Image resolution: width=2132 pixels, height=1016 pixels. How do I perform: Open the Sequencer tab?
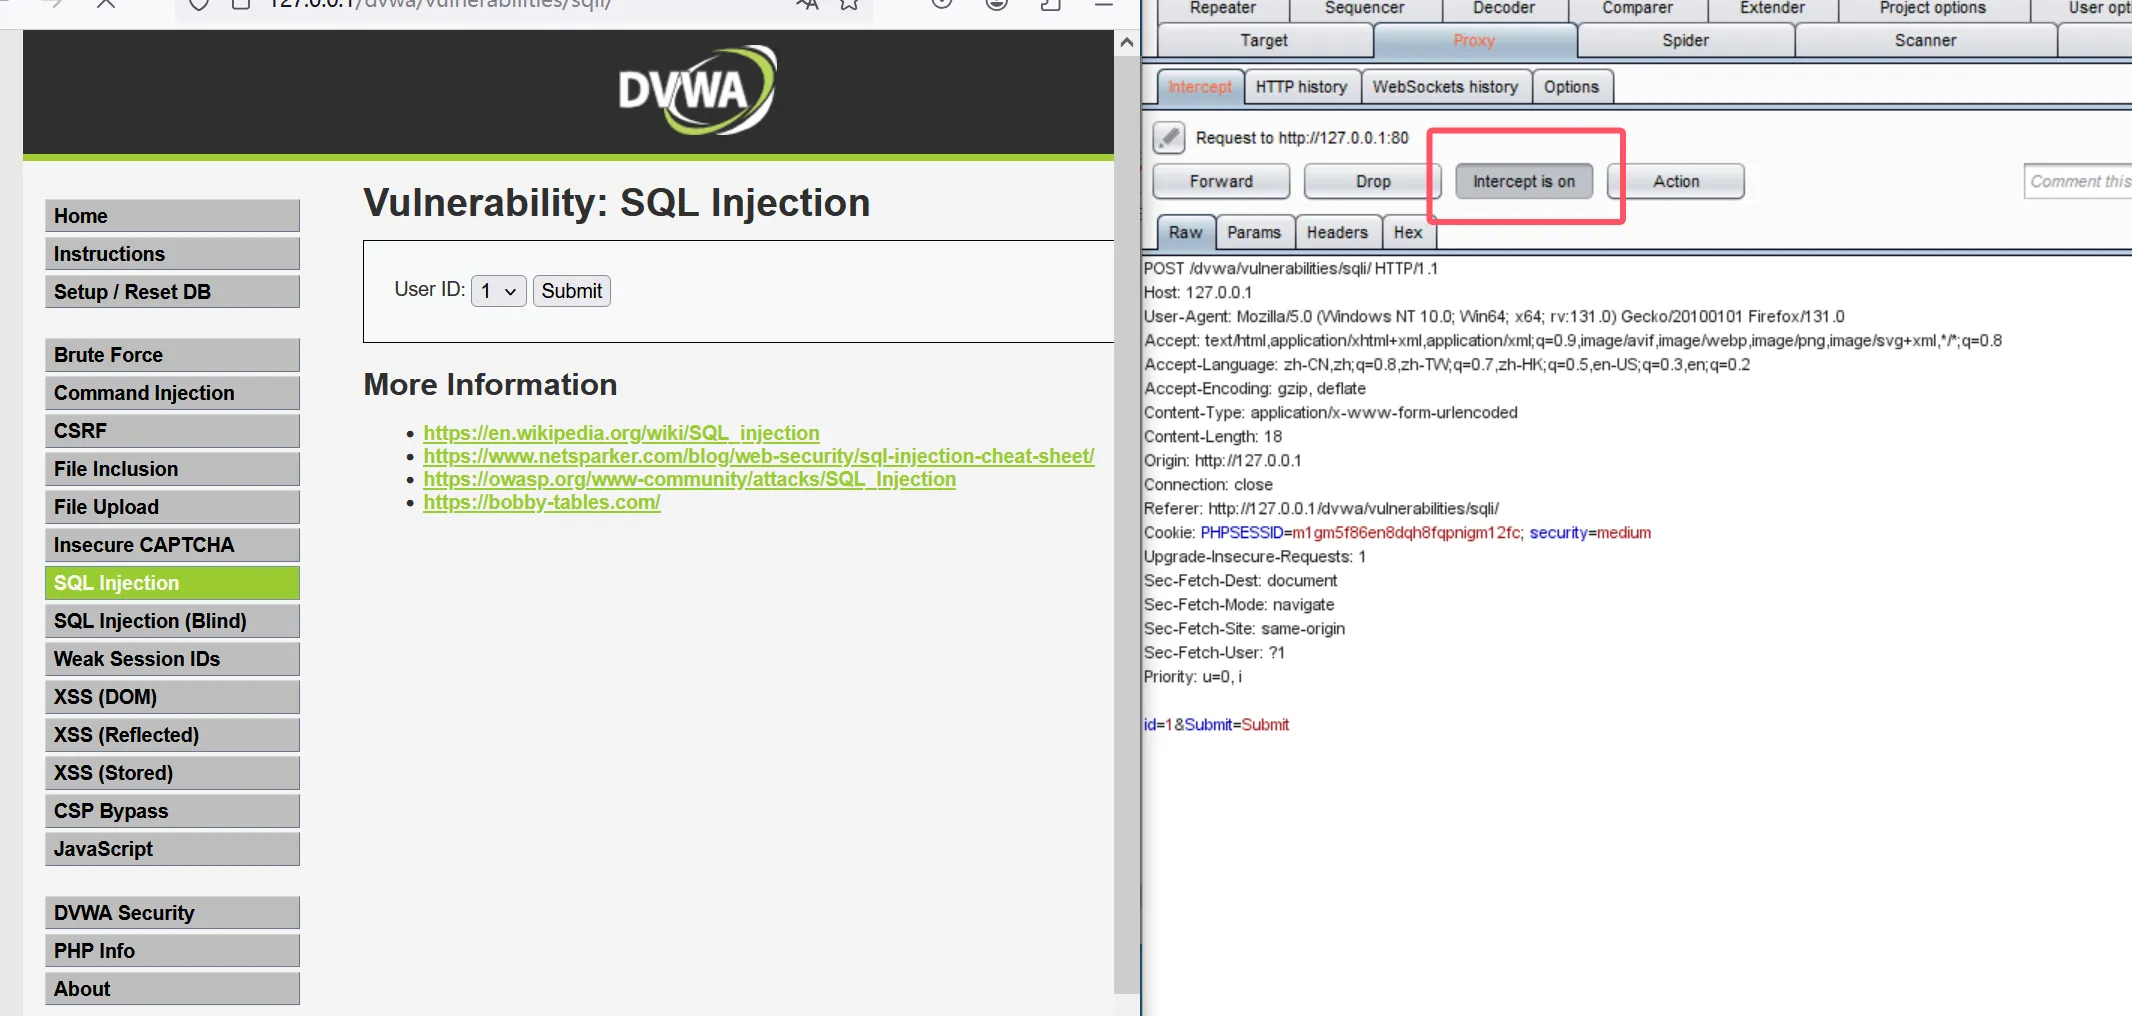click(1364, 9)
